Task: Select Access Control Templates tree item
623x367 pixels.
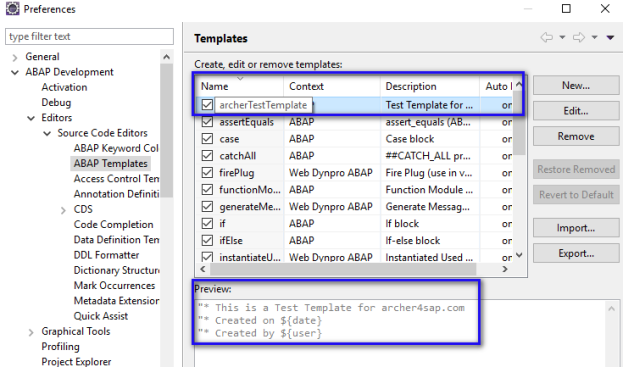Action: point(116,179)
